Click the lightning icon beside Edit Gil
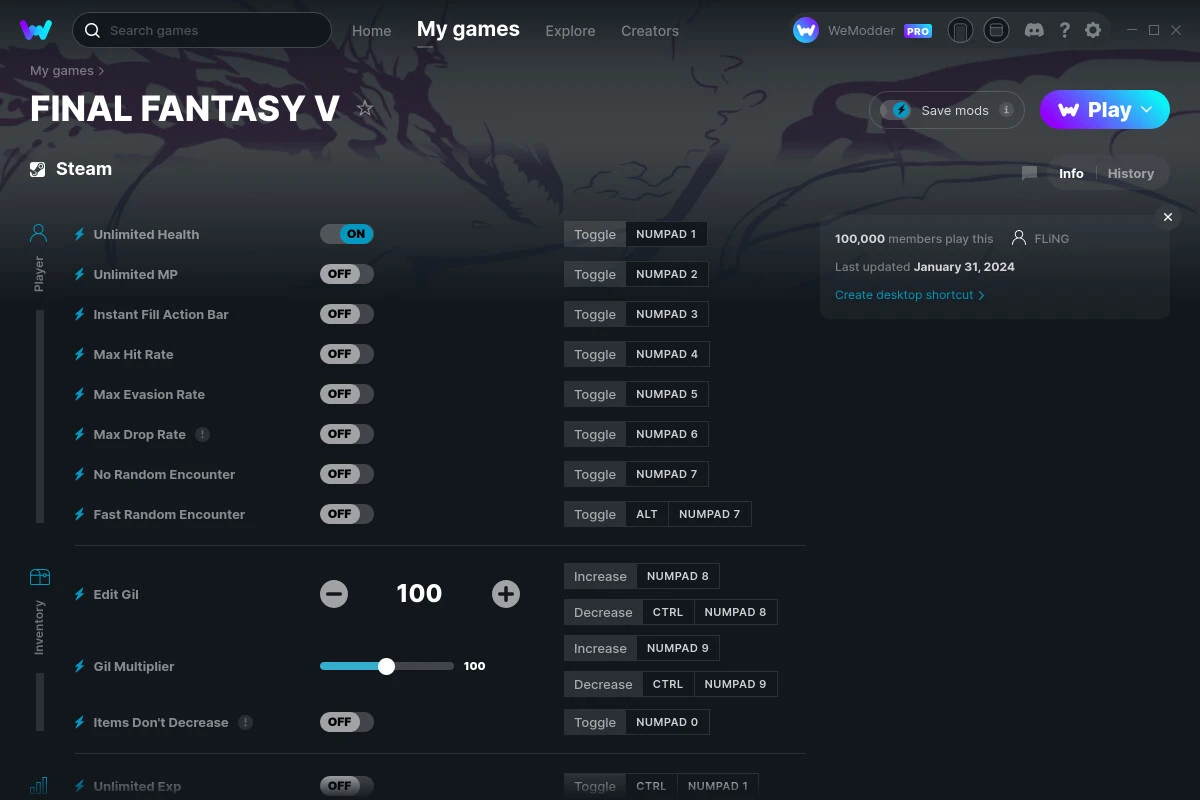 80,594
